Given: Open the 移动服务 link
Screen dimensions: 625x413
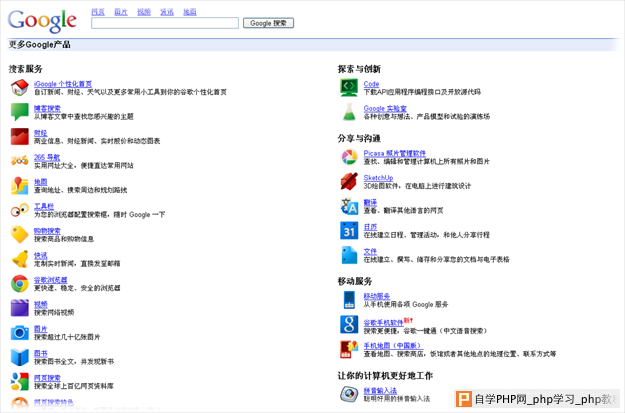Looking at the screenshot, I should 377,296.
